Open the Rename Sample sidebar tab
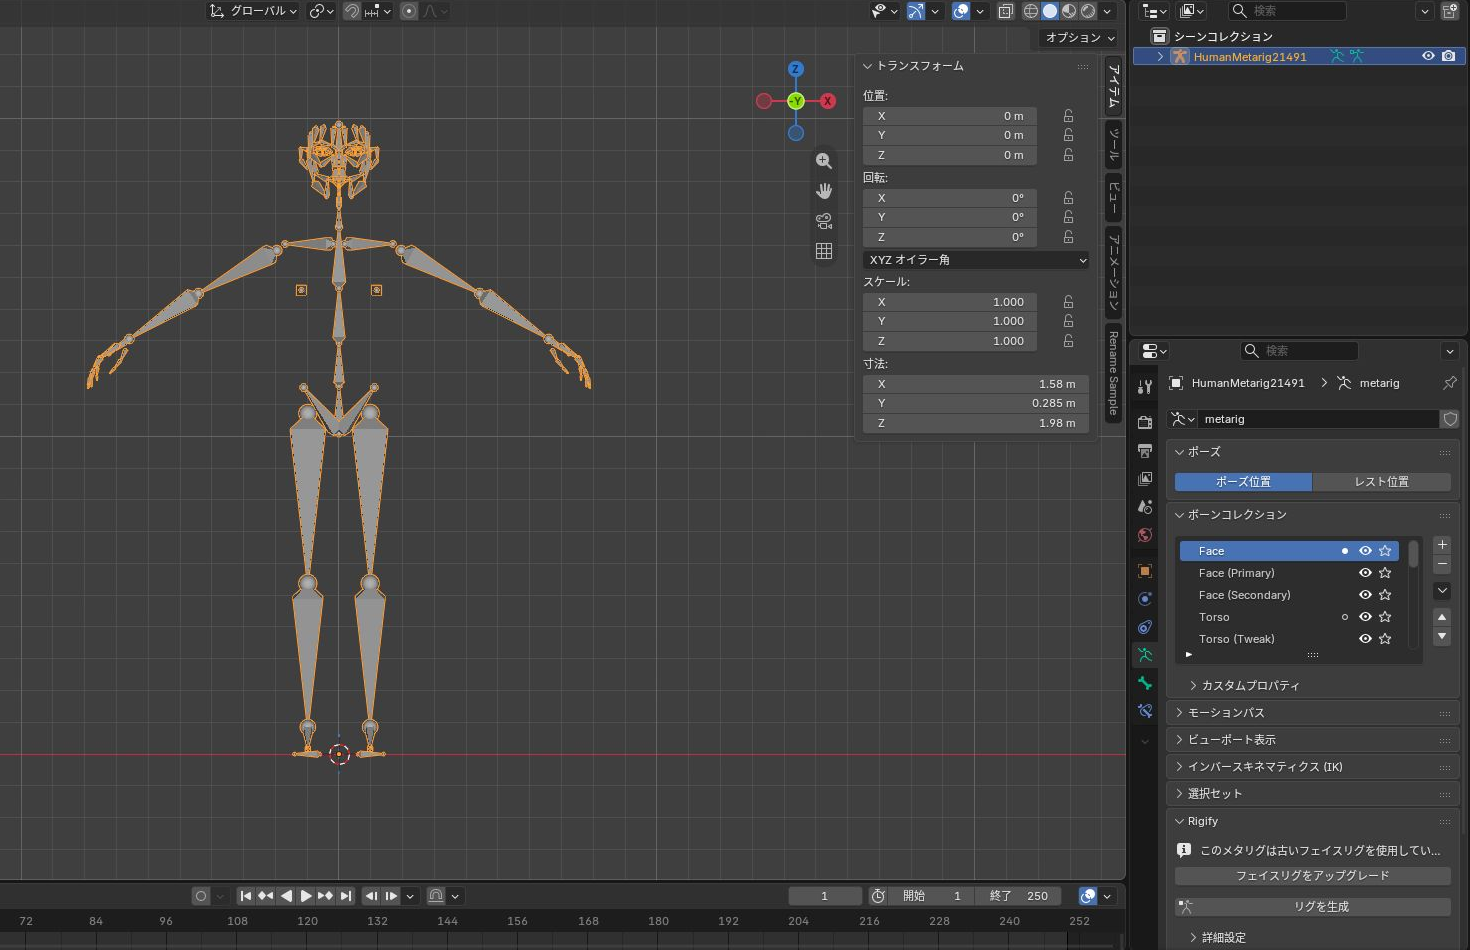 [1113, 373]
